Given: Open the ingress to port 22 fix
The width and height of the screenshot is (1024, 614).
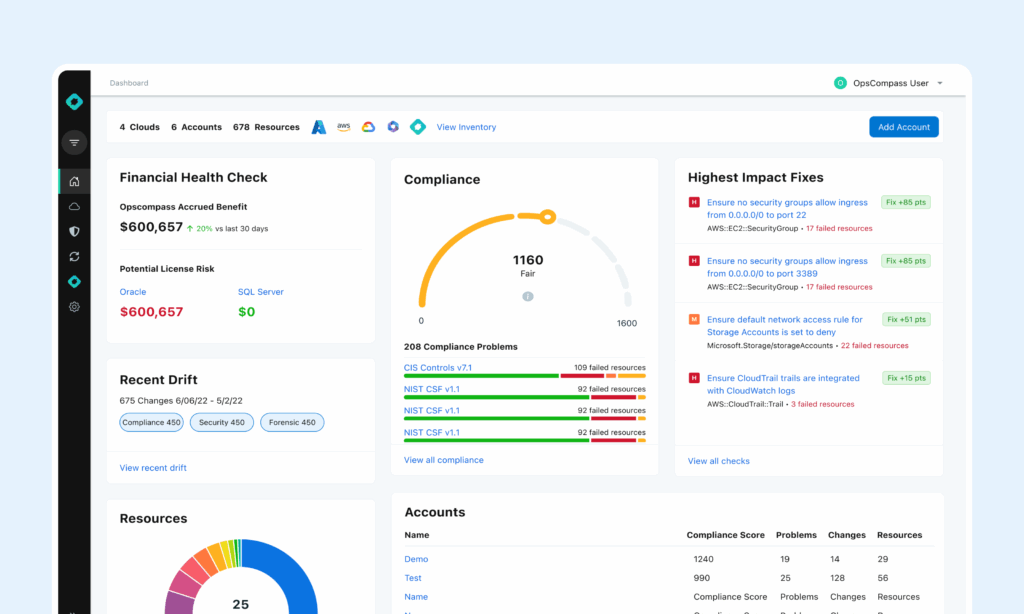Looking at the screenshot, I should [787, 208].
